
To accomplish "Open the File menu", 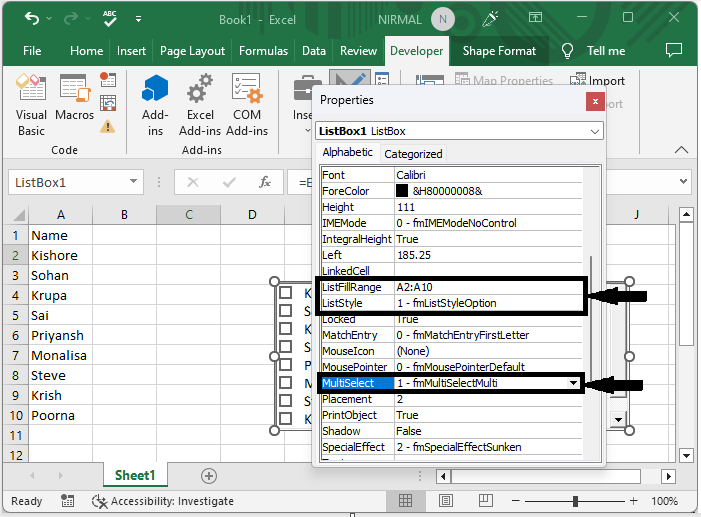I will [x=32, y=51].
